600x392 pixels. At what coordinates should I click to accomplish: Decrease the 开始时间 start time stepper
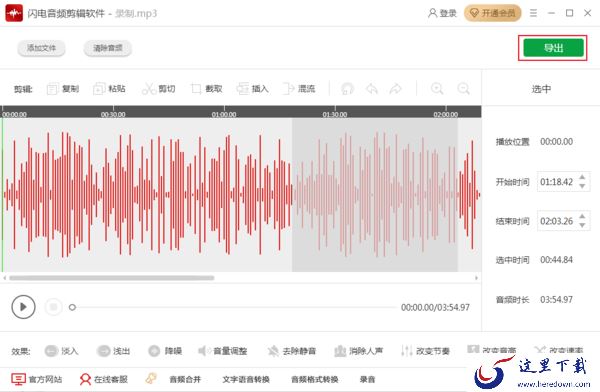coord(582,186)
